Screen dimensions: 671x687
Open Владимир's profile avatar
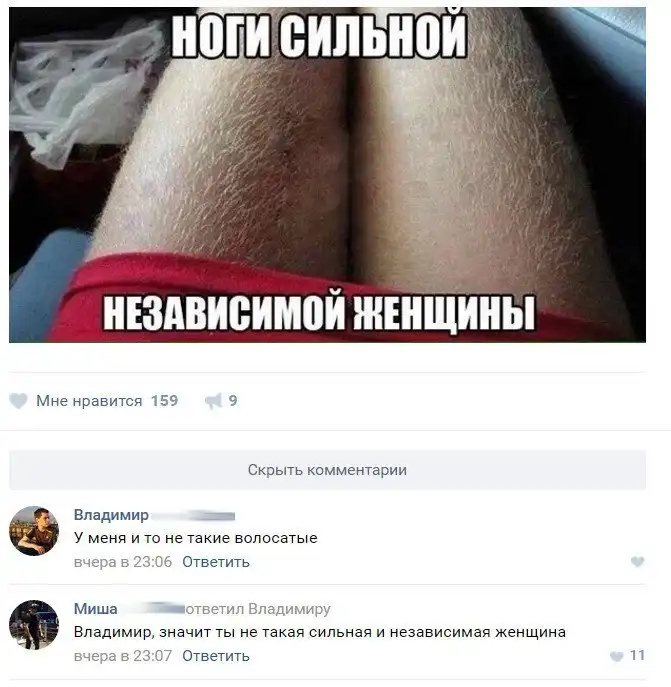(x=34, y=531)
